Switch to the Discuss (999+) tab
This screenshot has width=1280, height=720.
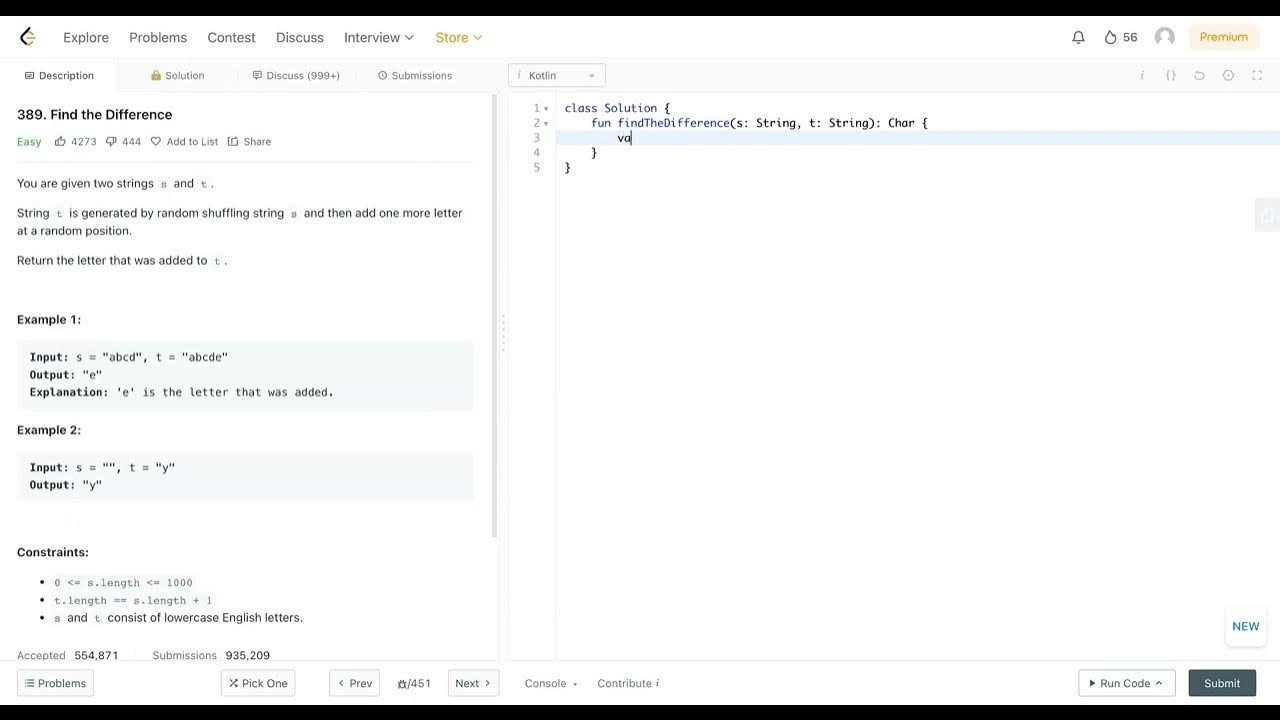296,75
